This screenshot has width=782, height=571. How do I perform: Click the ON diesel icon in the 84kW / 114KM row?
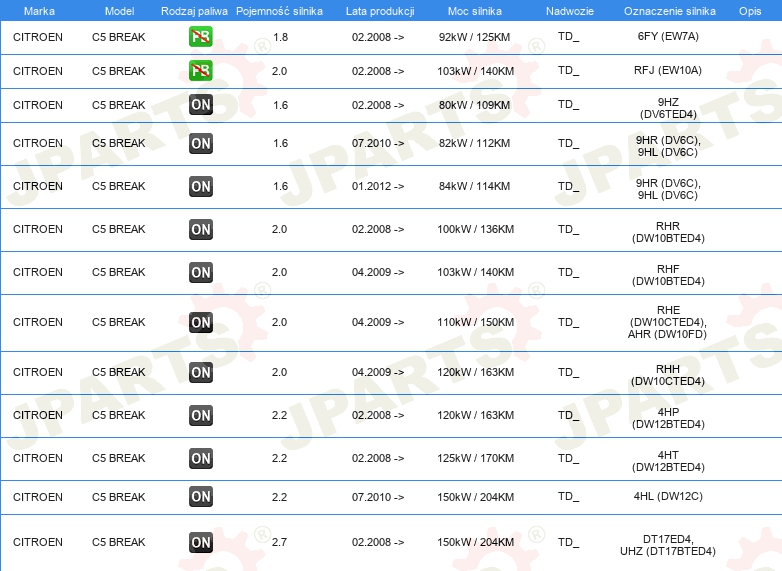(x=200, y=187)
